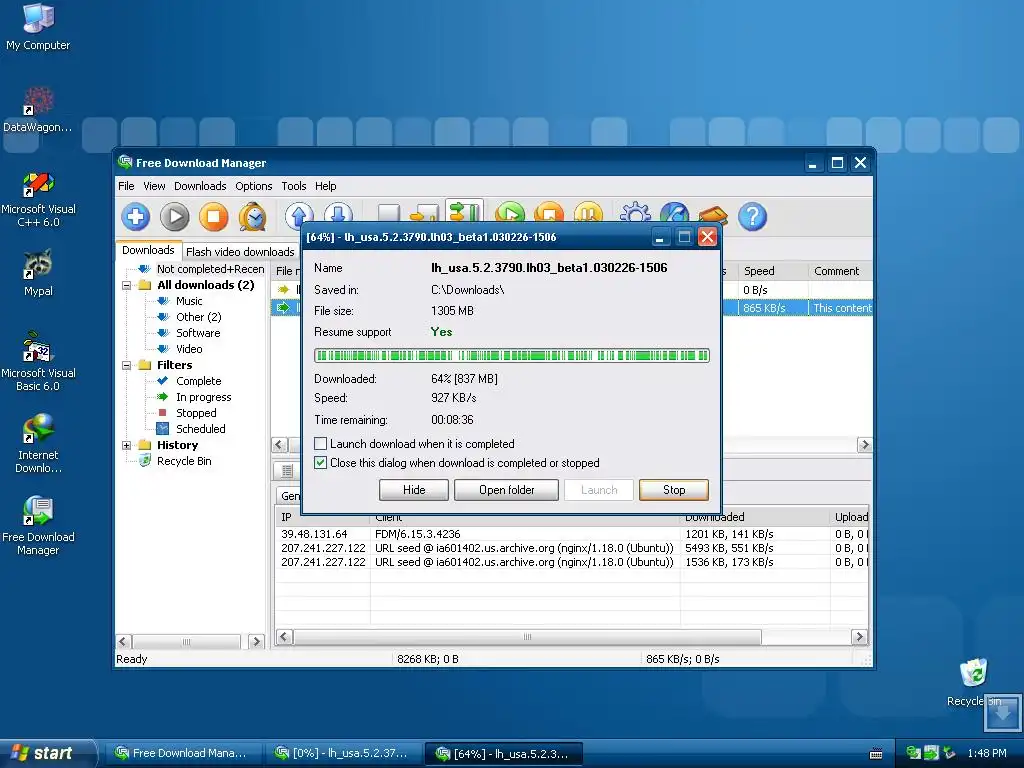Image resolution: width=1024 pixels, height=768 pixels.
Task: Open the Recycle Bin desktop icon
Action: tap(973, 682)
